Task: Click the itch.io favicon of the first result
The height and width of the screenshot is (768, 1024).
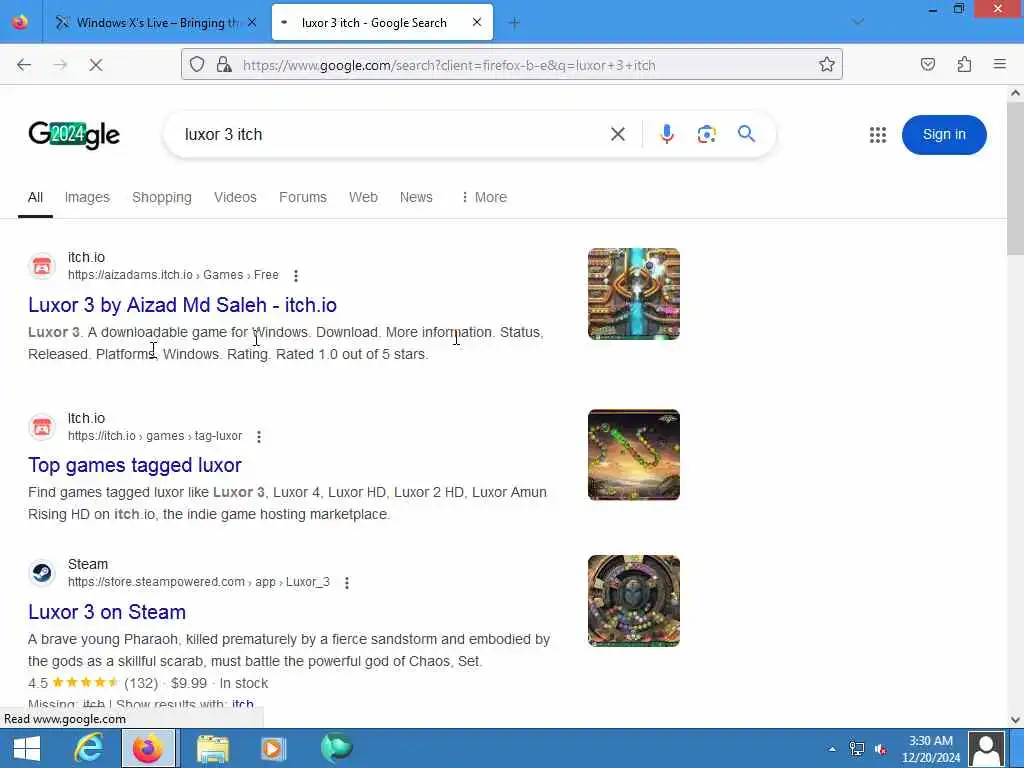Action: click(42, 266)
